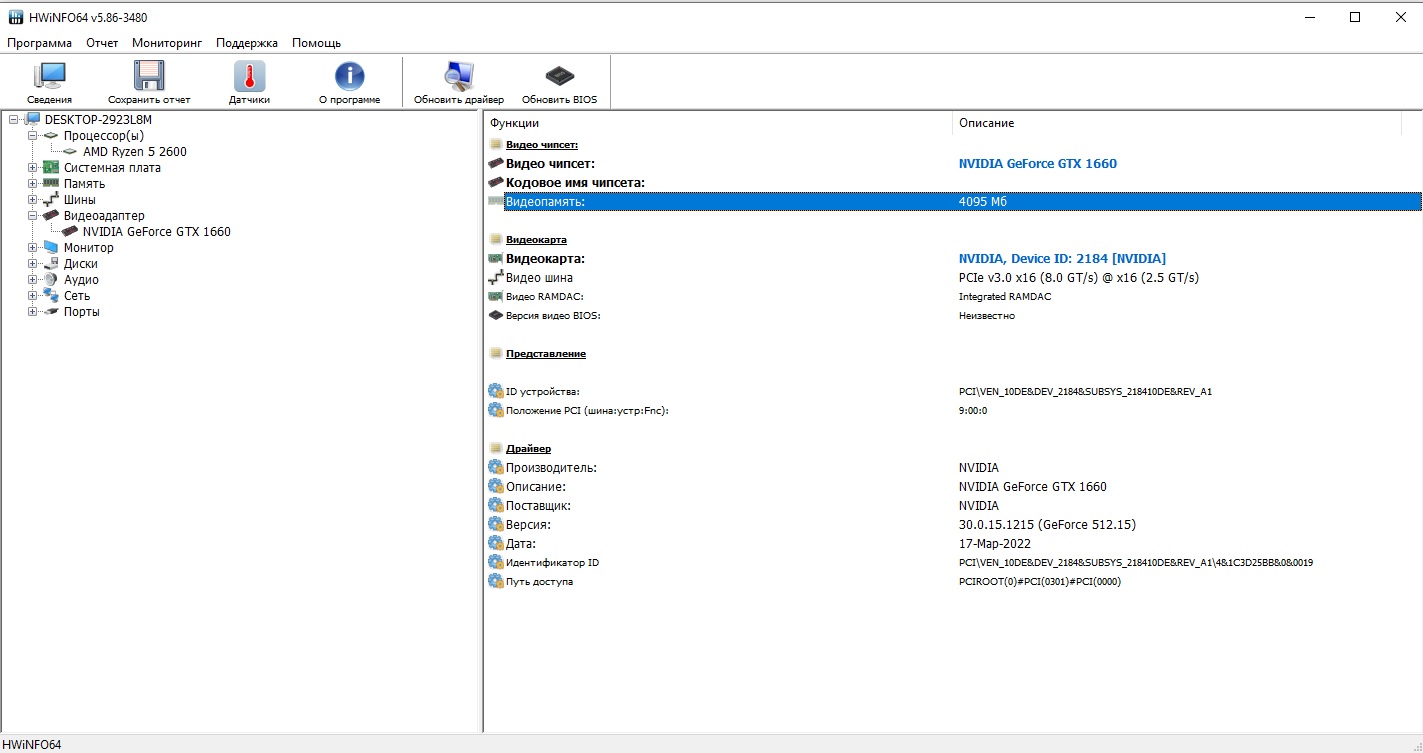
Task: Open the Мониторинг menu
Action: (167, 43)
